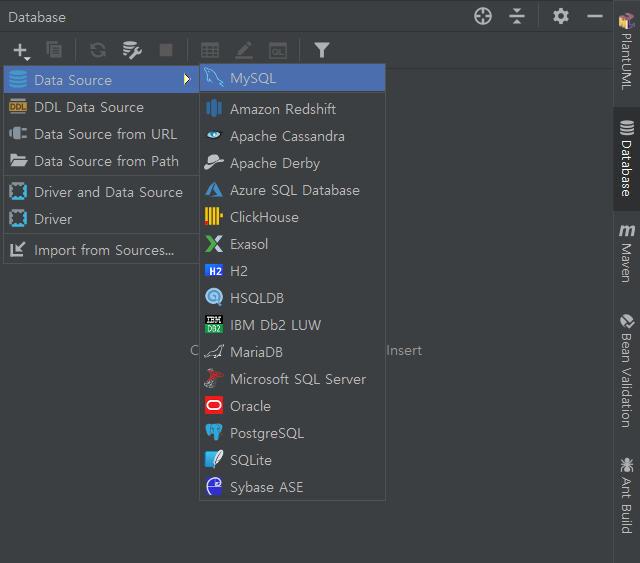The width and height of the screenshot is (640, 563).
Task: Select Azure SQL Database entry
Action: (292, 190)
